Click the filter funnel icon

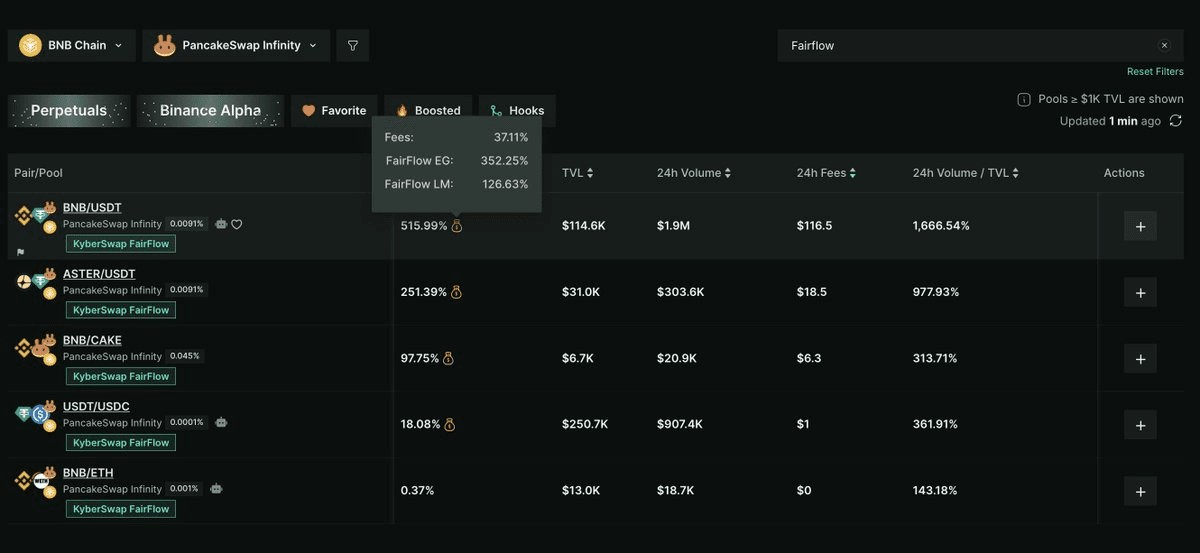(x=352, y=45)
